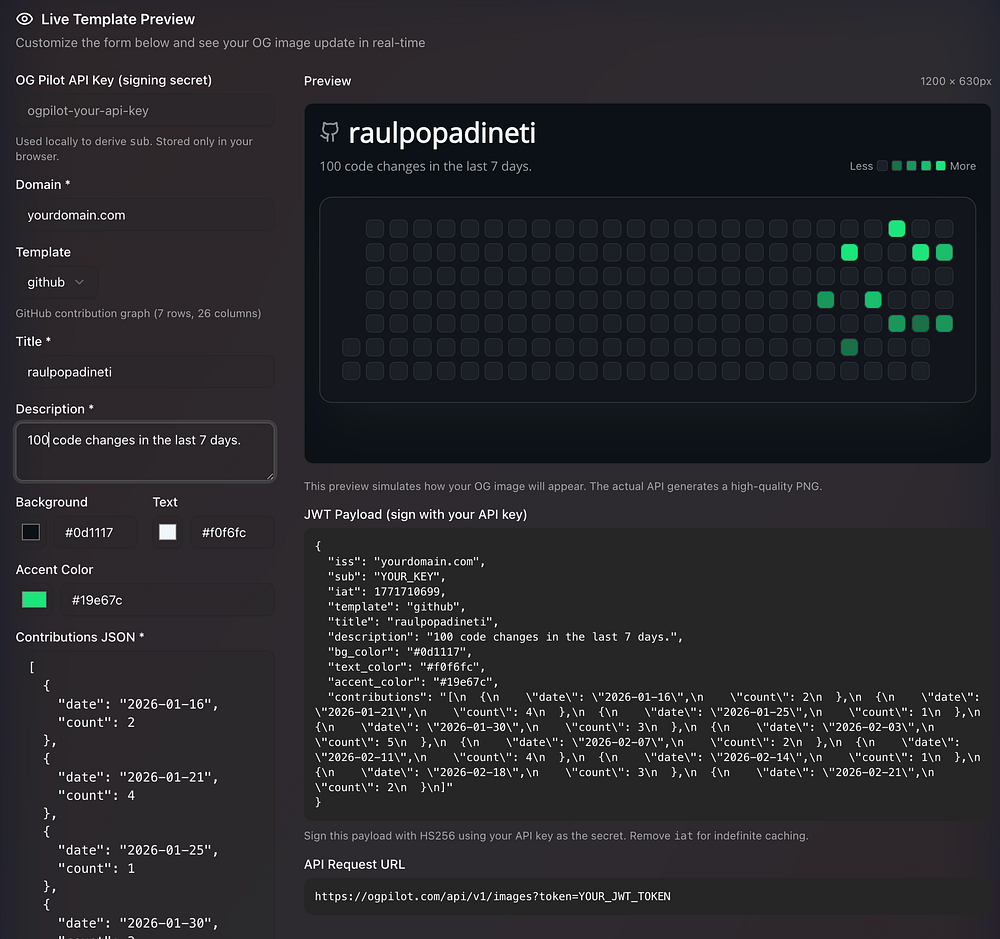
Task: Click inside the Description textarea
Action: point(145,451)
